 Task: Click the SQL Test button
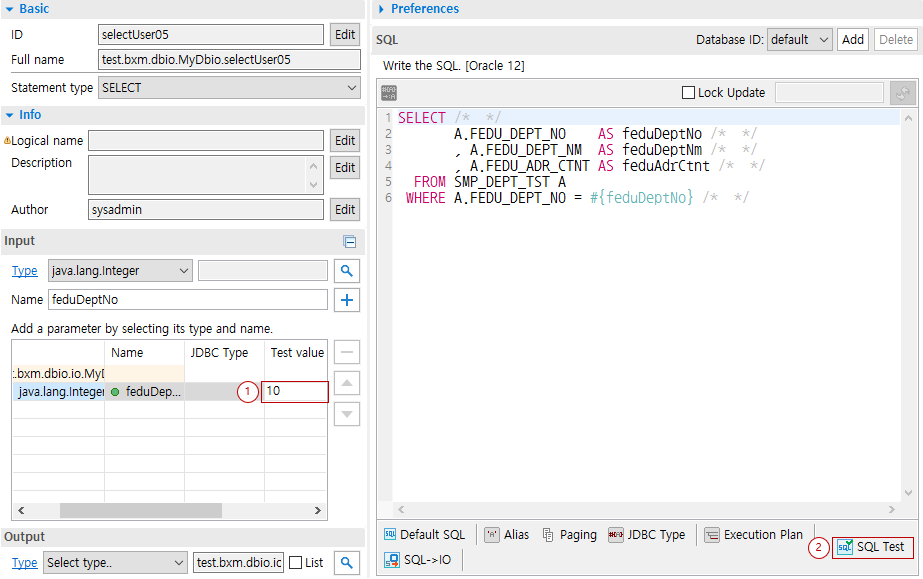pyautogui.click(x=872, y=547)
